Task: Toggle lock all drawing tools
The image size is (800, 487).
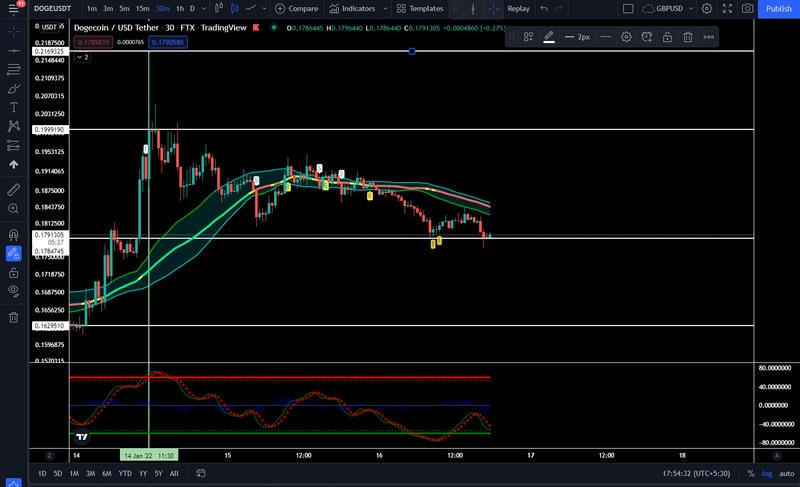Action: [x=14, y=273]
